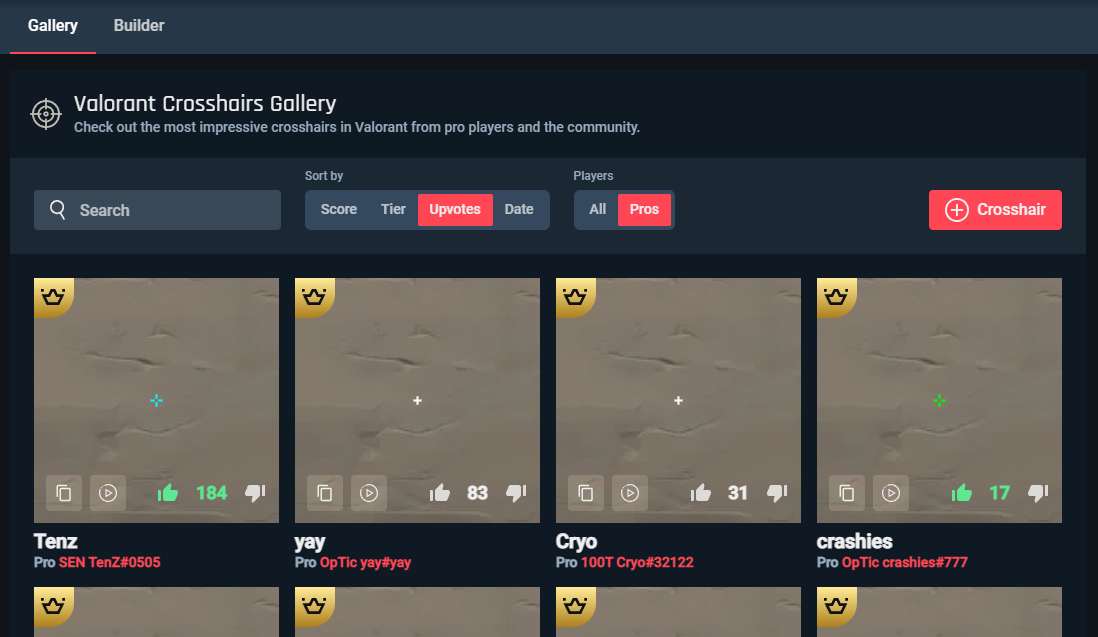Add a new Crosshair with red button

(995, 209)
